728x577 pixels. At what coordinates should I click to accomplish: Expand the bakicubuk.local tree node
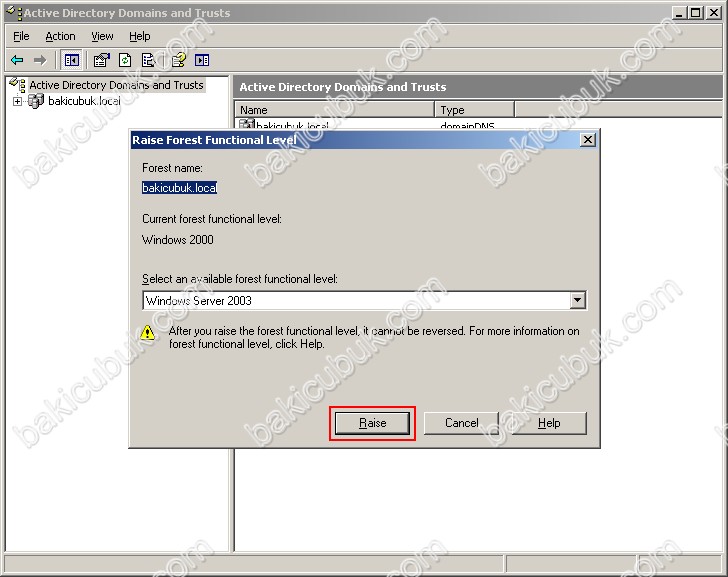17,101
